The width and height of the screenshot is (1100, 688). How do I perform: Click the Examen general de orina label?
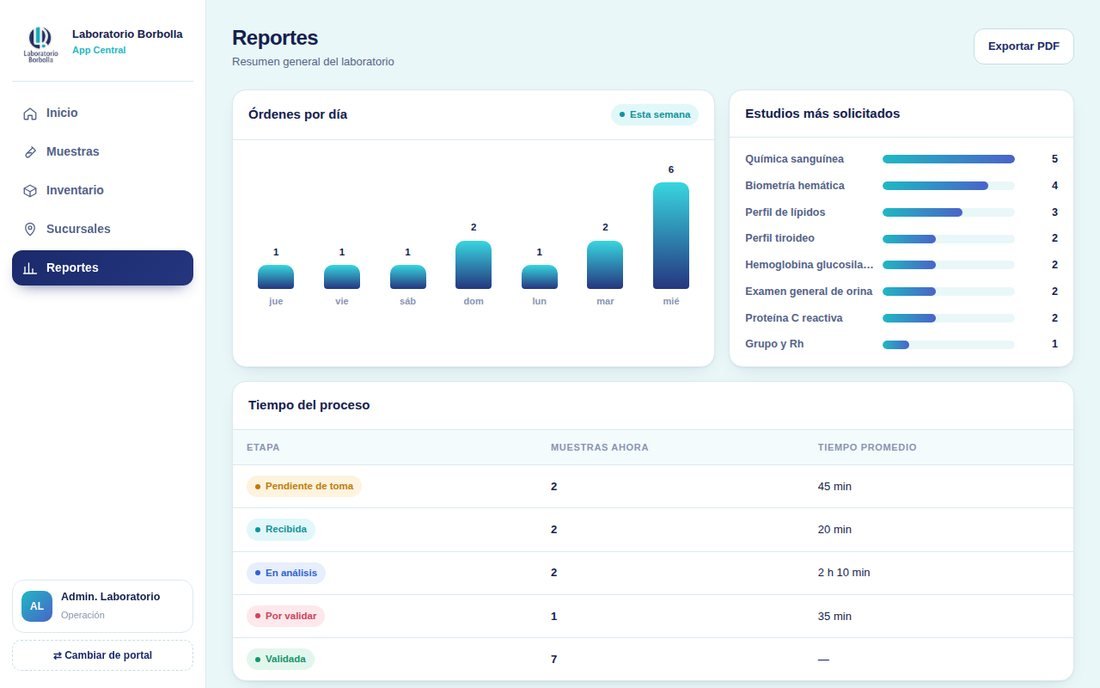pyautogui.click(x=809, y=292)
